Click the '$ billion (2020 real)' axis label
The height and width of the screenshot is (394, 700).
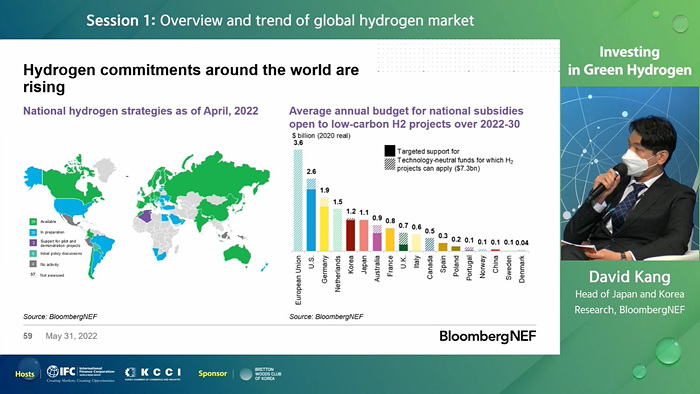point(321,136)
